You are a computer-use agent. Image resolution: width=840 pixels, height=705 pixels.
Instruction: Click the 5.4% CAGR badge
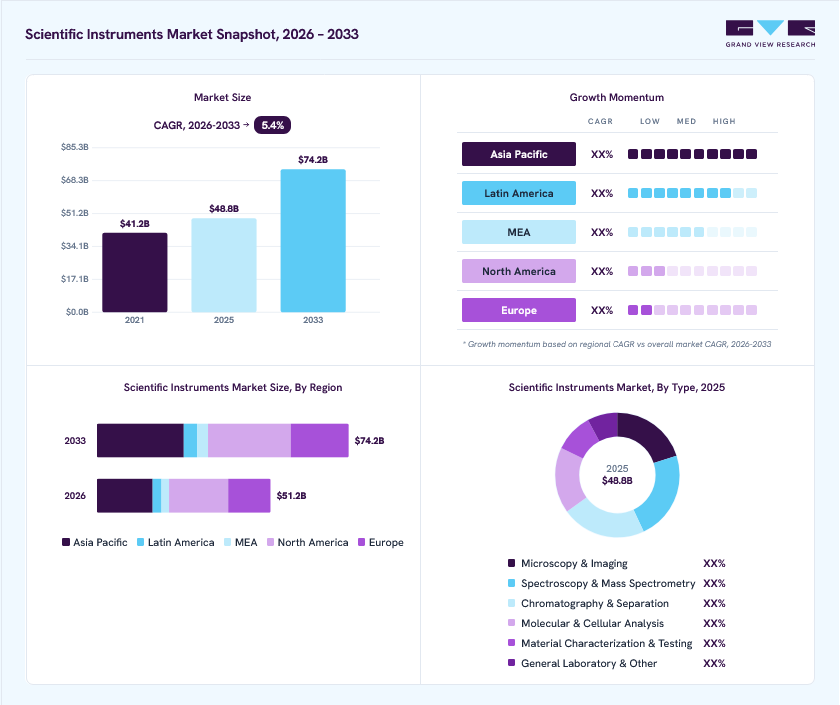pos(272,125)
